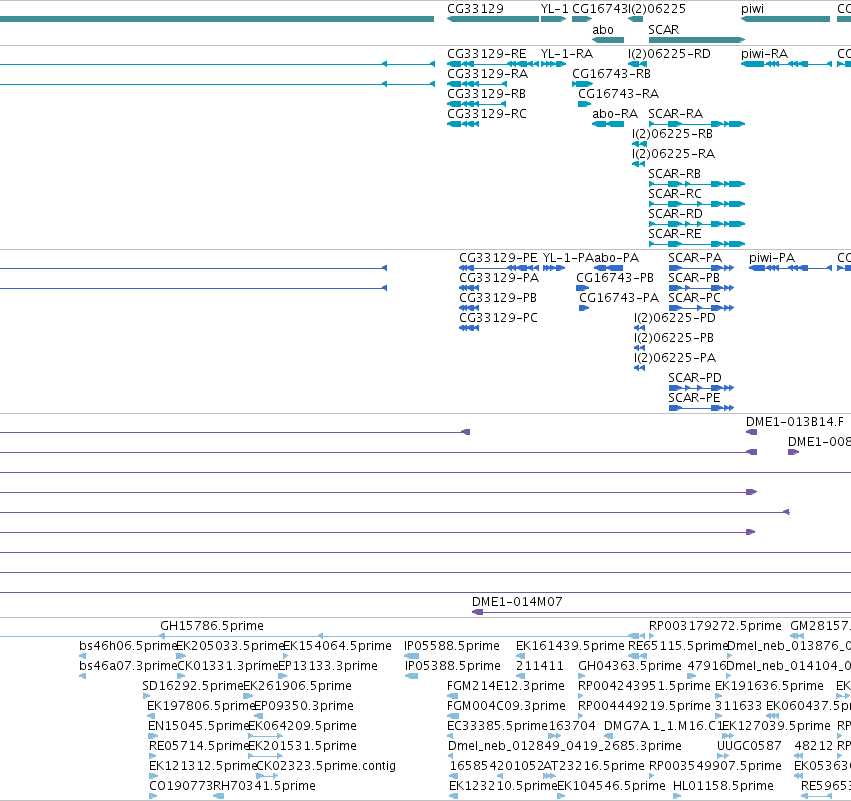Screen dimensions: 851x801
Task: Select EST label CK02323.5prime.contig
Action: pyautogui.click(x=326, y=767)
